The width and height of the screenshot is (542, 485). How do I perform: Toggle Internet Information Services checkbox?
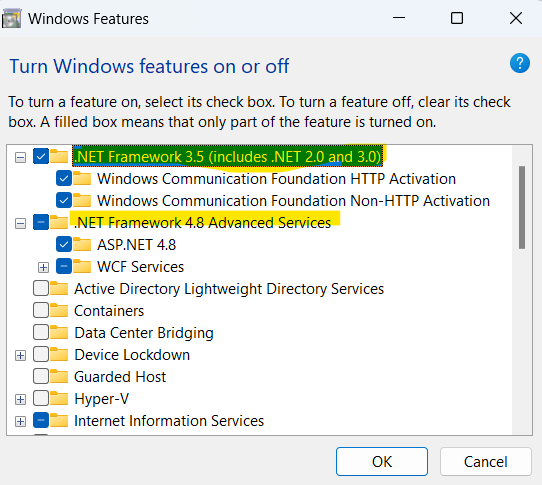(41, 421)
